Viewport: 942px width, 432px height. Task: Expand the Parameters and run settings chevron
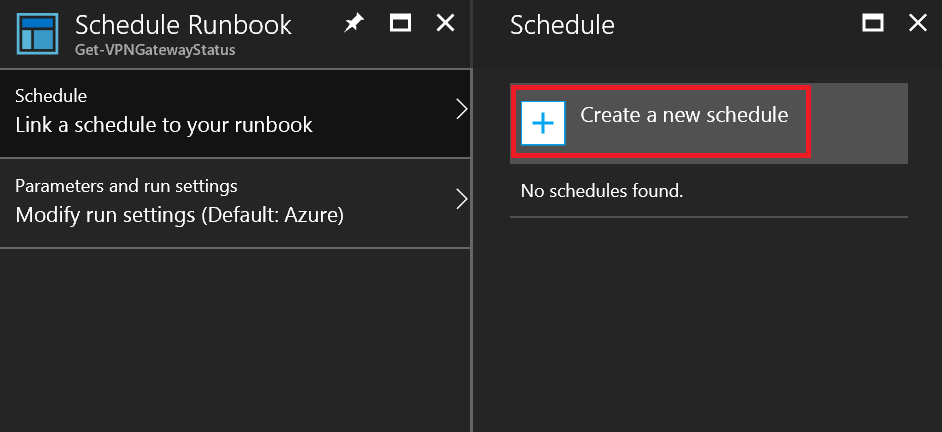coord(461,199)
